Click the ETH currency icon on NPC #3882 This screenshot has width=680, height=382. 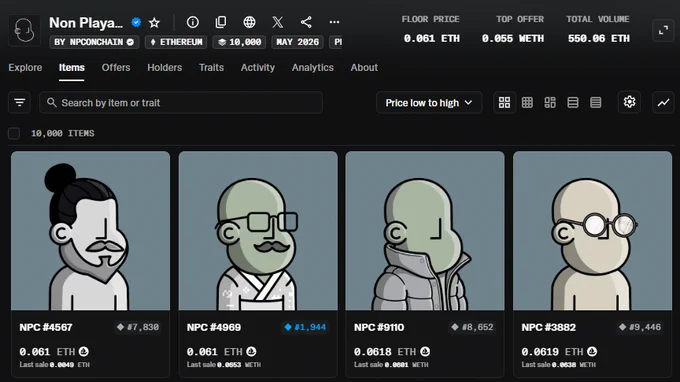(x=592, y=351)
